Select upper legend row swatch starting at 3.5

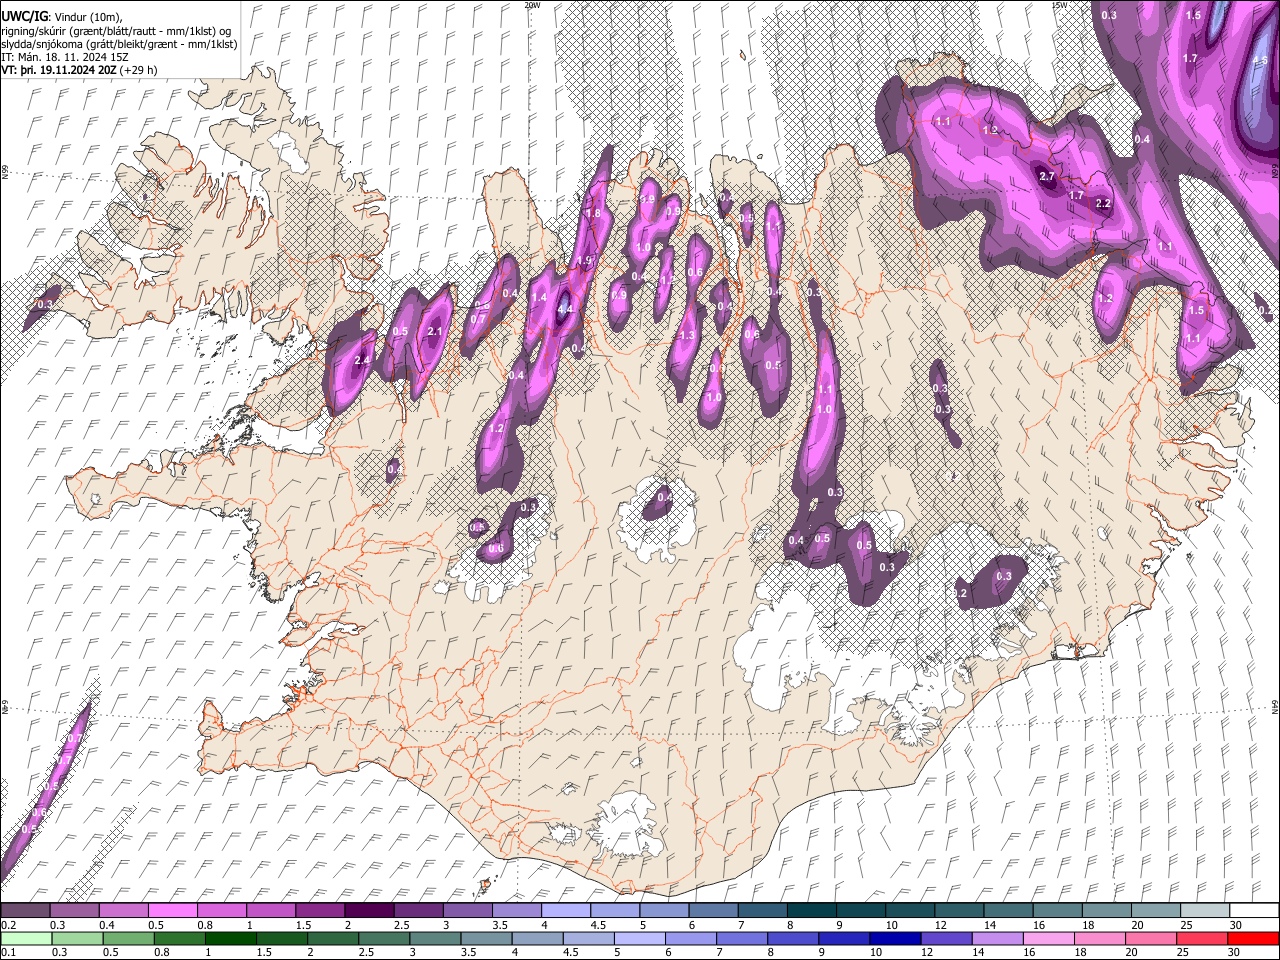click(516, 910)
